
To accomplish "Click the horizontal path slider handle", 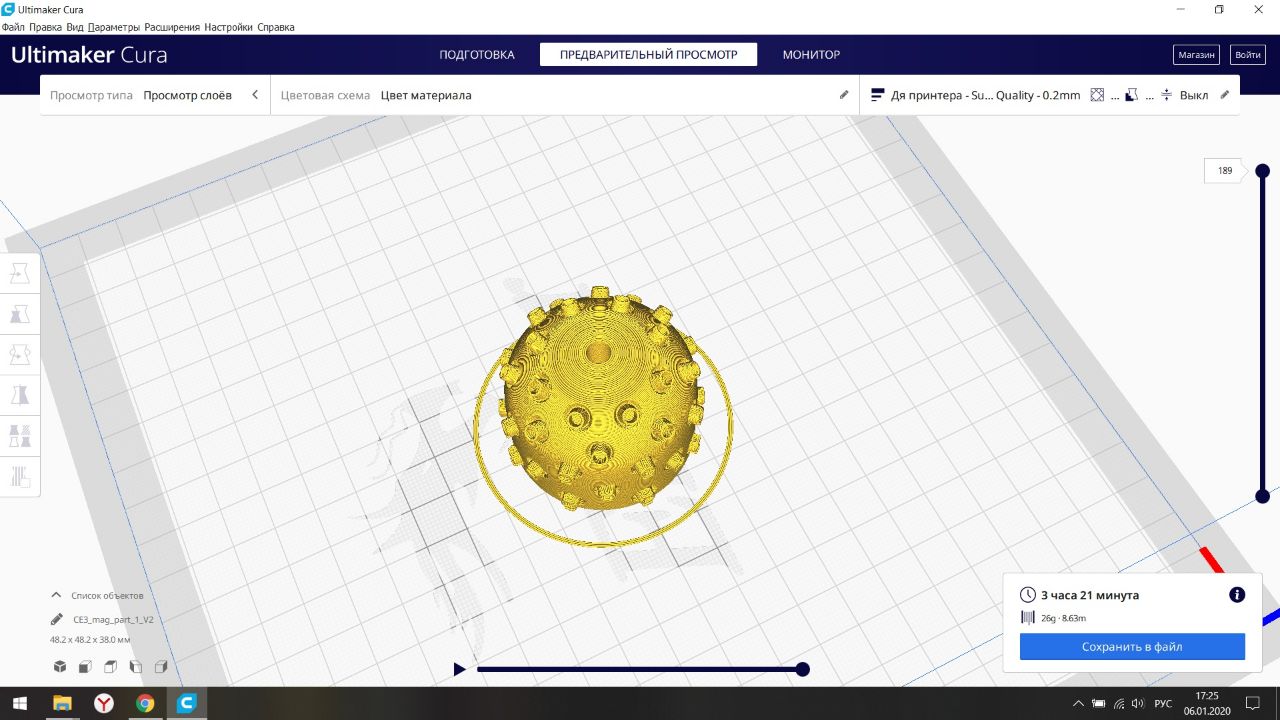I will click(x=802, y=670).
